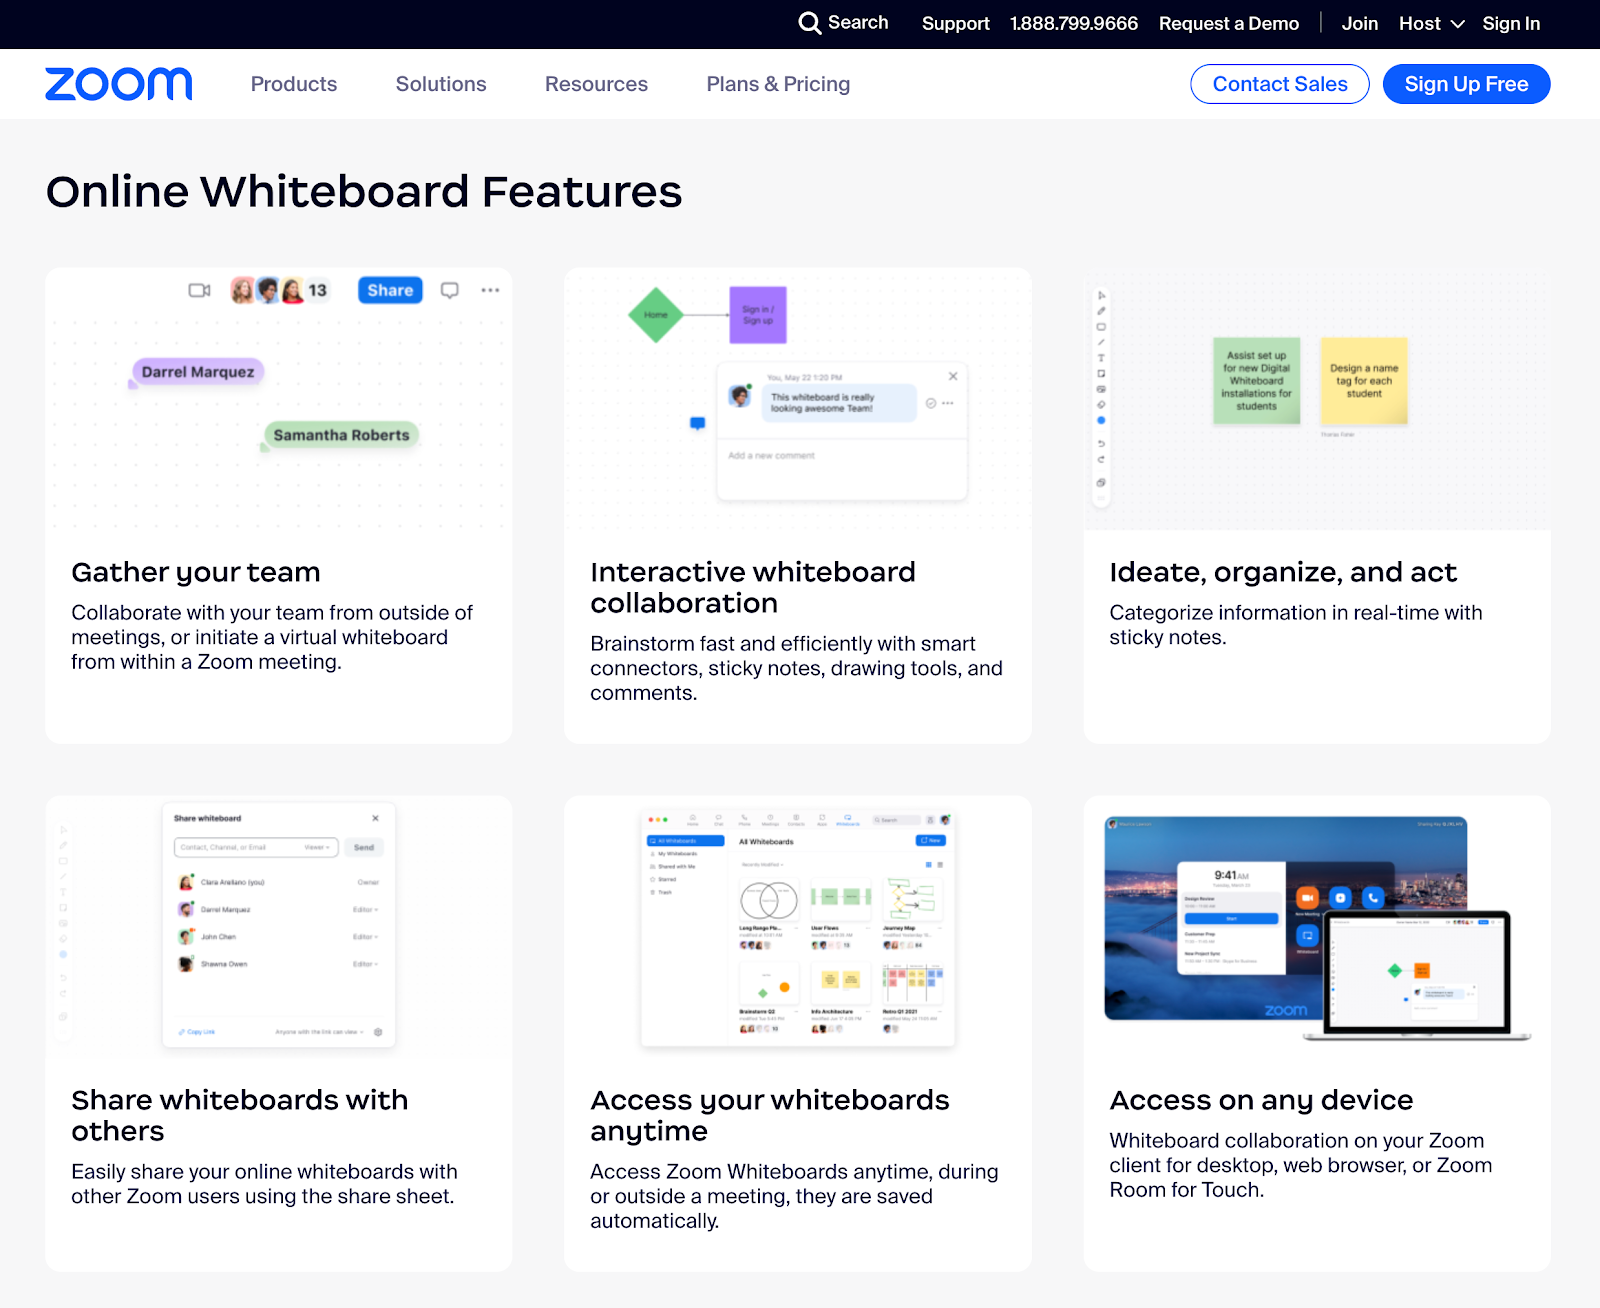
Task: Choose the pencil draw tool in the whiteboard toolbar
Action: pos(1101,311)
